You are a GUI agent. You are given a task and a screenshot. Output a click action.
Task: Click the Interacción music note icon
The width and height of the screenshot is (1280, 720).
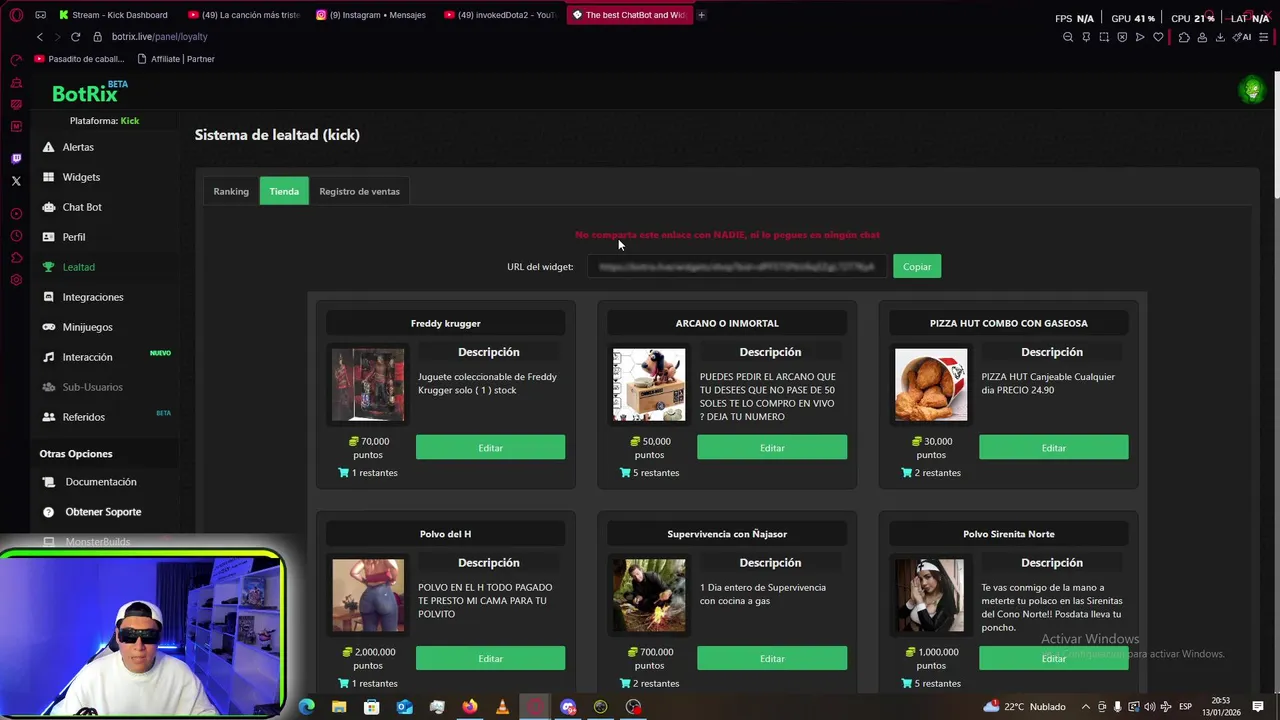tap(48, 357)
